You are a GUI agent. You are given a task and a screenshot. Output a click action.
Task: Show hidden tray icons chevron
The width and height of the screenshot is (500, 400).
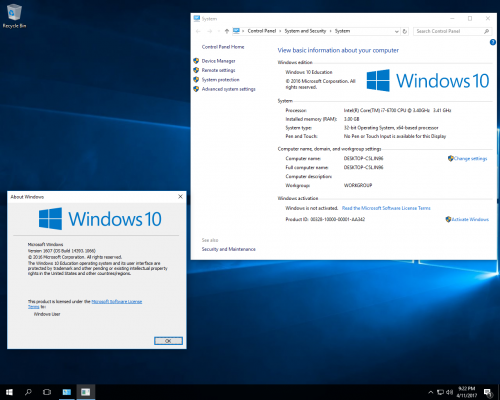431,392
